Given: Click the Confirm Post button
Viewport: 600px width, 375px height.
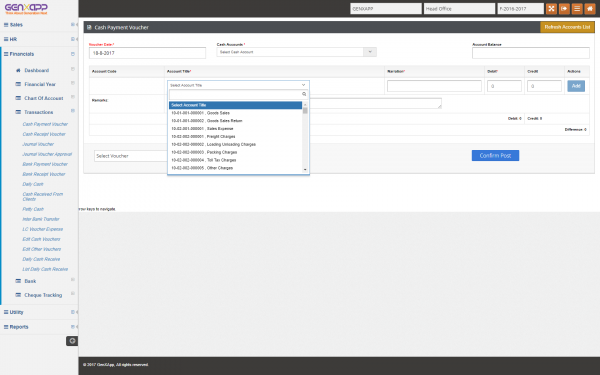Looking at the screenshot, I should coord(495,155).
